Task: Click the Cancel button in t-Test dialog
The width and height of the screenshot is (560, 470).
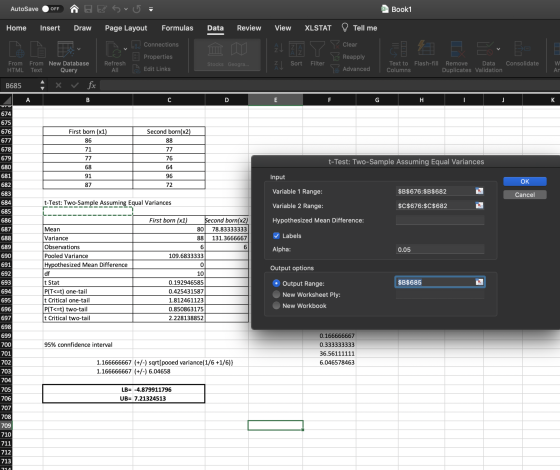Action: coord(525,195)
